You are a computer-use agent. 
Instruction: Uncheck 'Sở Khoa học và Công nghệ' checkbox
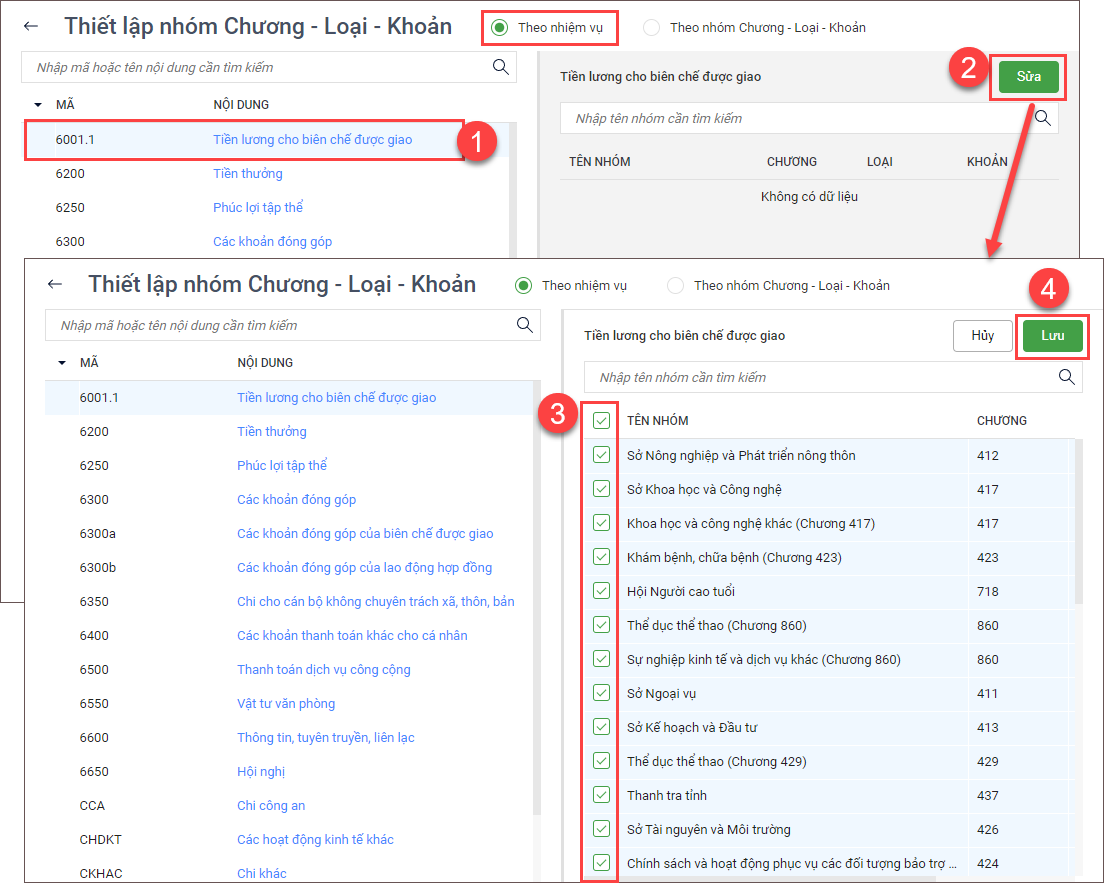[x=601, y=489]
